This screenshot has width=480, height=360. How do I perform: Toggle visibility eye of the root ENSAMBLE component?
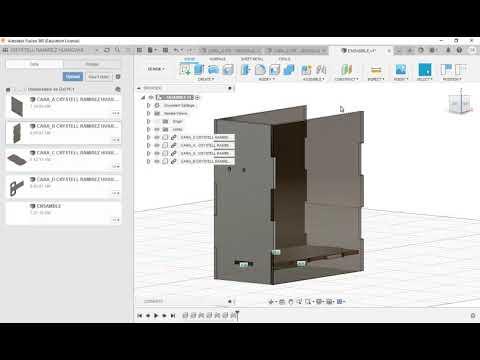point(151,97)
